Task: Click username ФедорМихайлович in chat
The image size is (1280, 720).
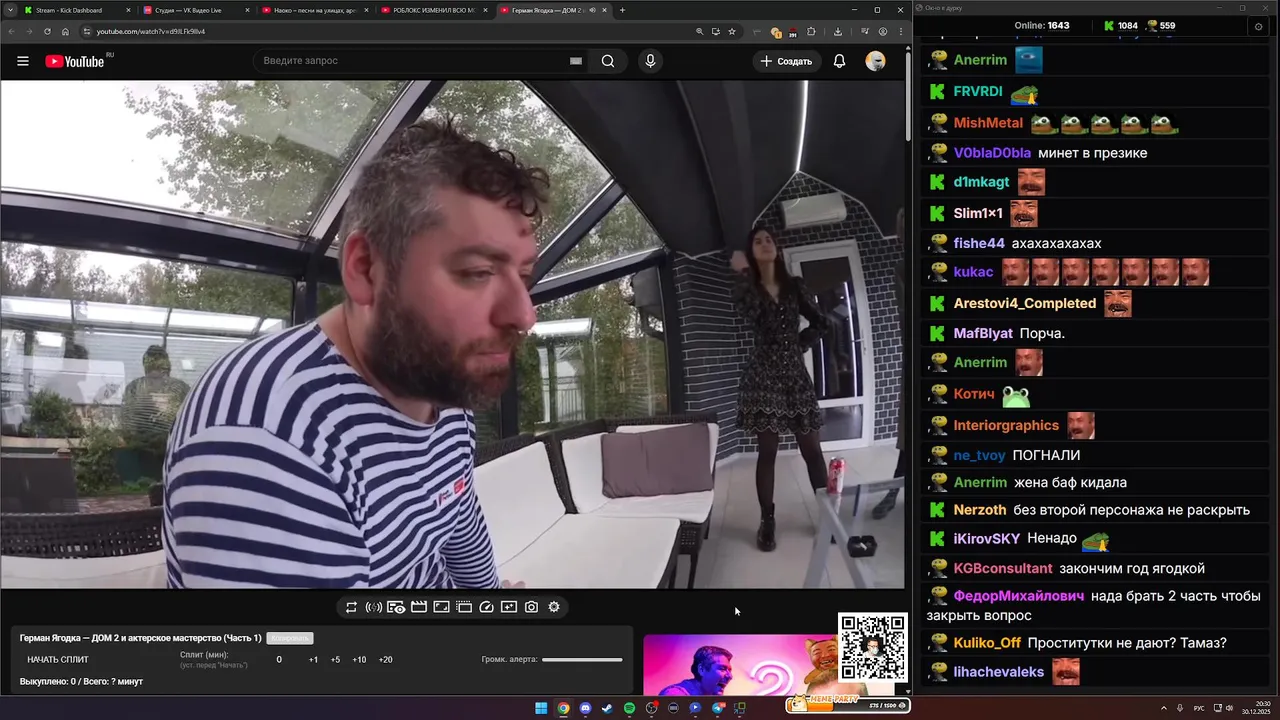Action: tap(1019, 595)
